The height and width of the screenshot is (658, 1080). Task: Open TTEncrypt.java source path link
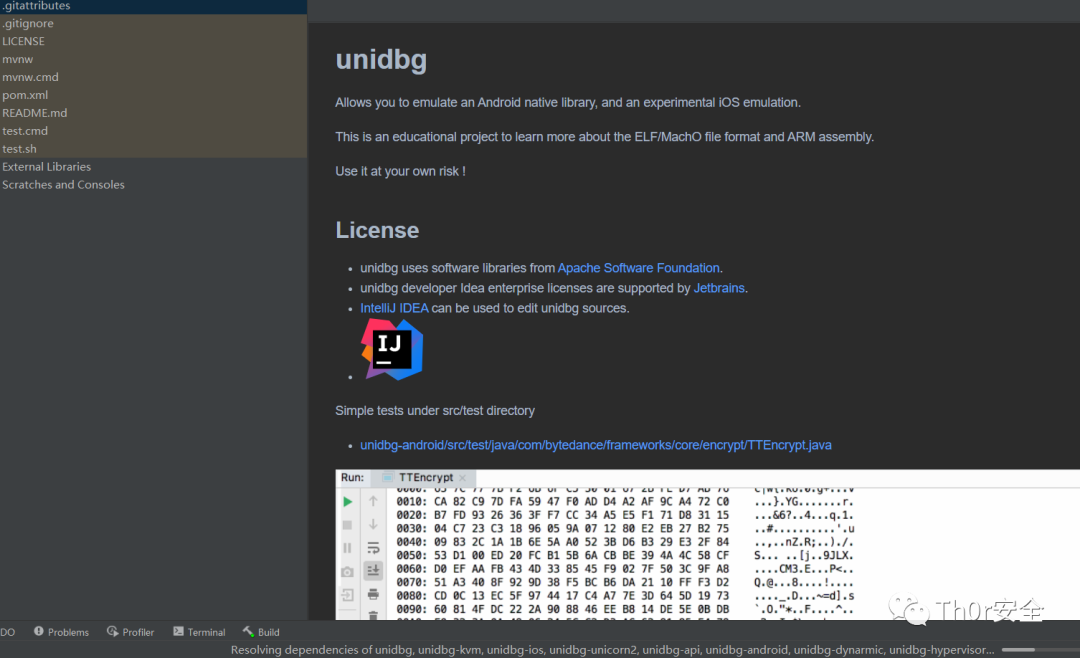pyautogui.click(x=596, y=445)
